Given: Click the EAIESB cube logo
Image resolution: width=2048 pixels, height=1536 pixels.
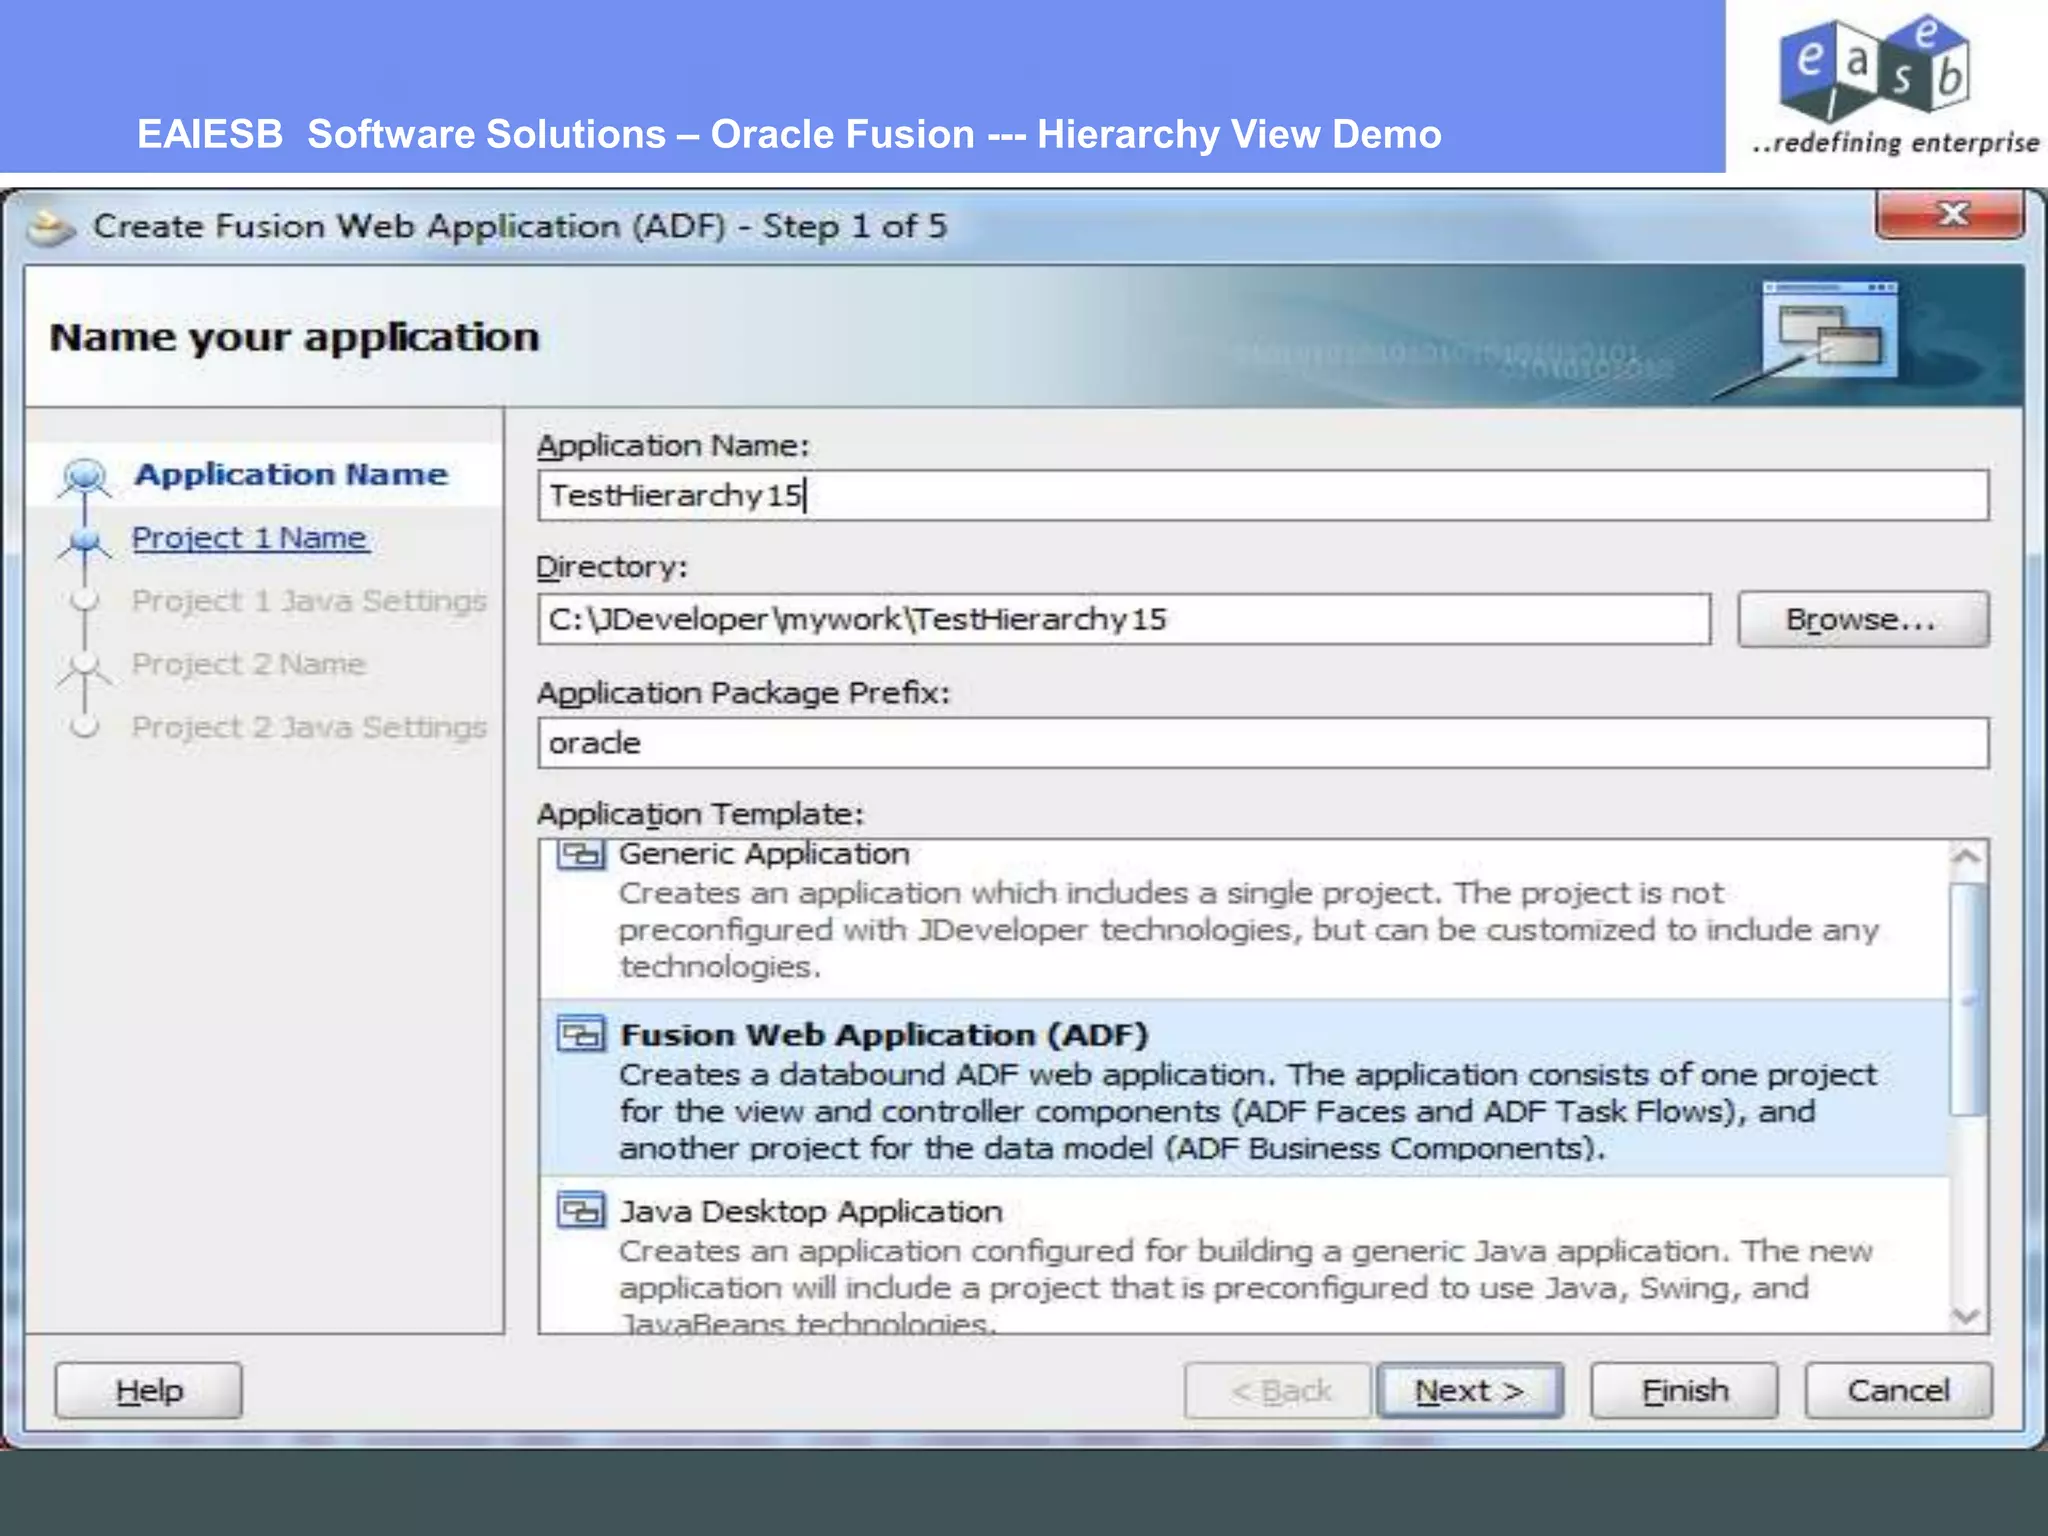Looking at the screenshot, I should (1874, 70).
